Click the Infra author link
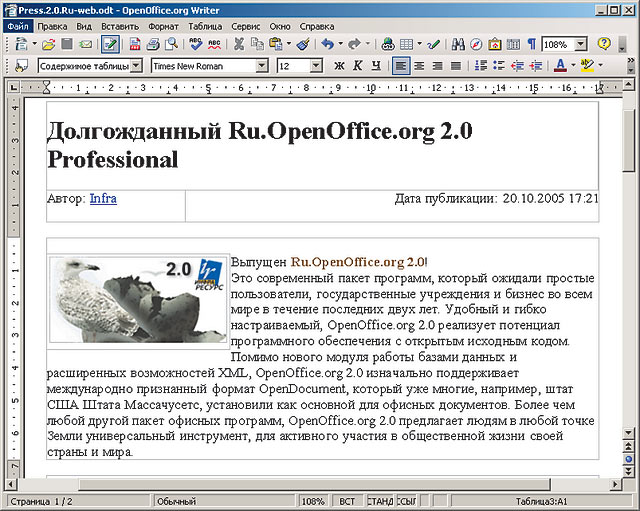This screenshot has width=640, height=511. pyautogui.click(x=103, y=198)
